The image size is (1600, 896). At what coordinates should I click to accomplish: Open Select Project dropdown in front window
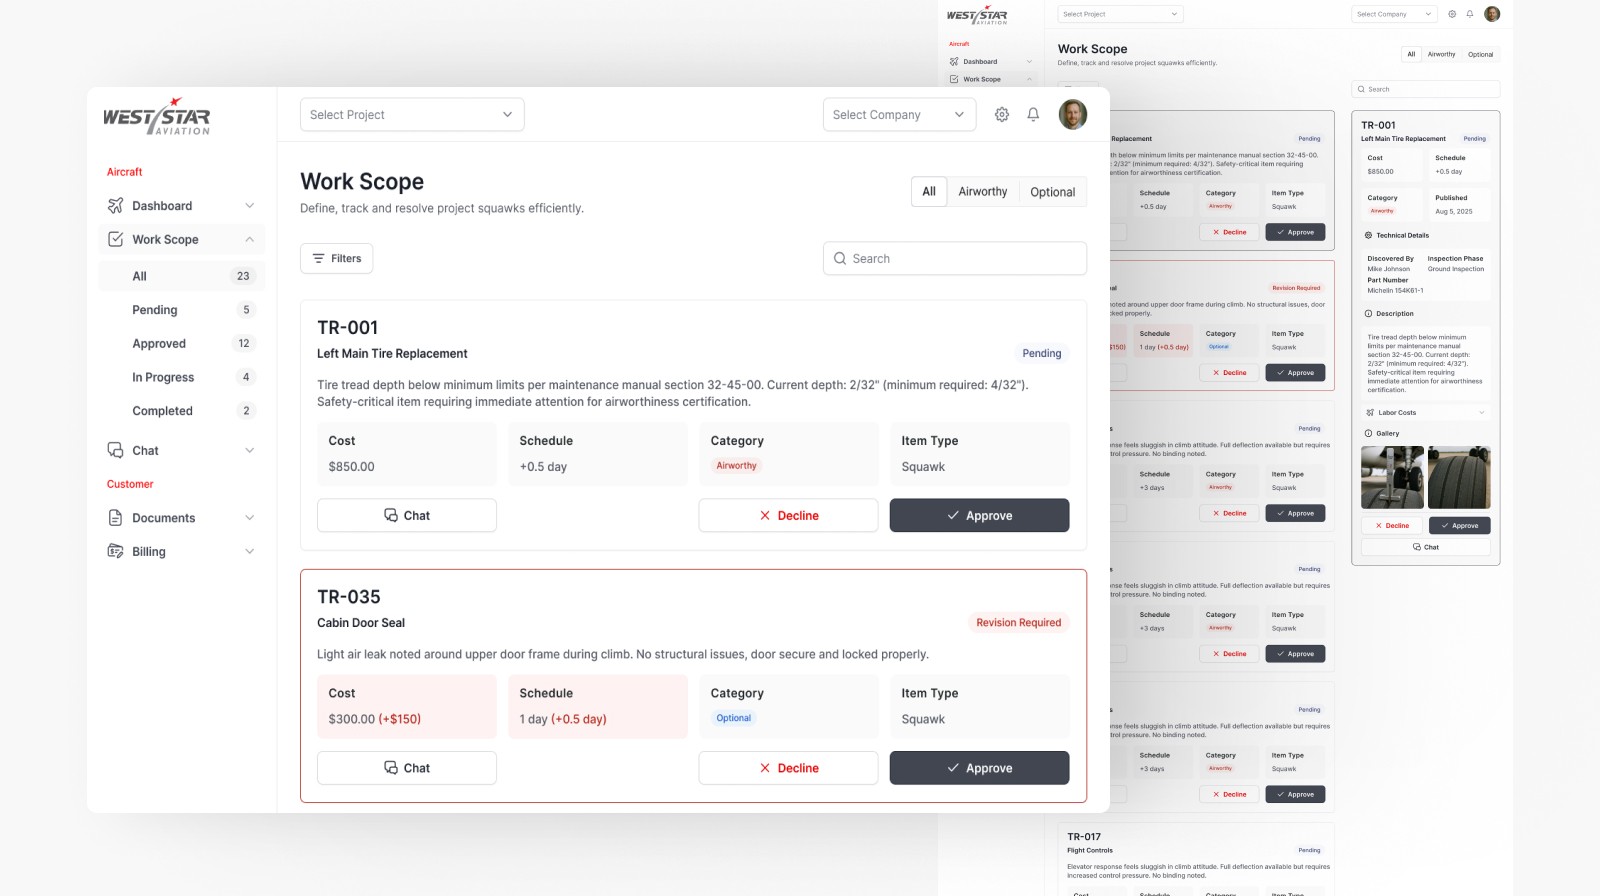click(x=412, y=115)
